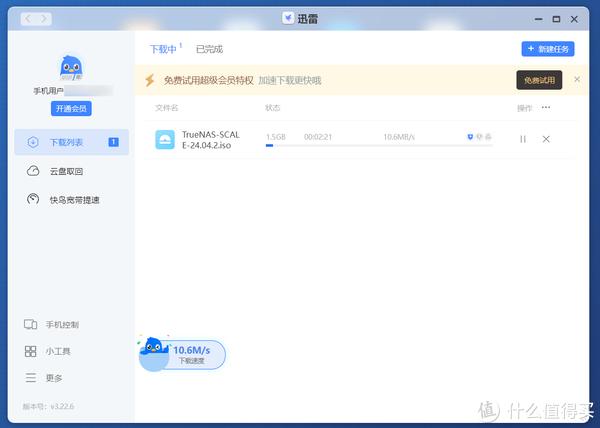Click the speedometer icon beside 快鸟宽带提速

pos(33,199)
